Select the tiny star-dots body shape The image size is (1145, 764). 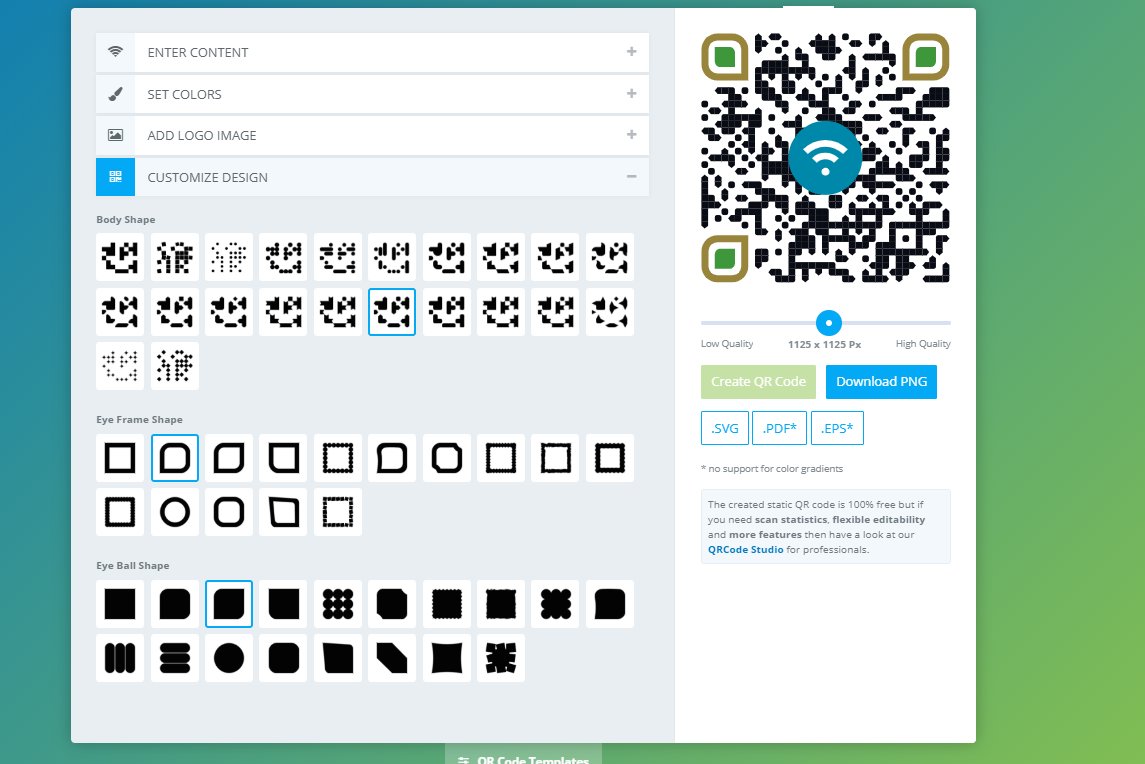[120, 366]
